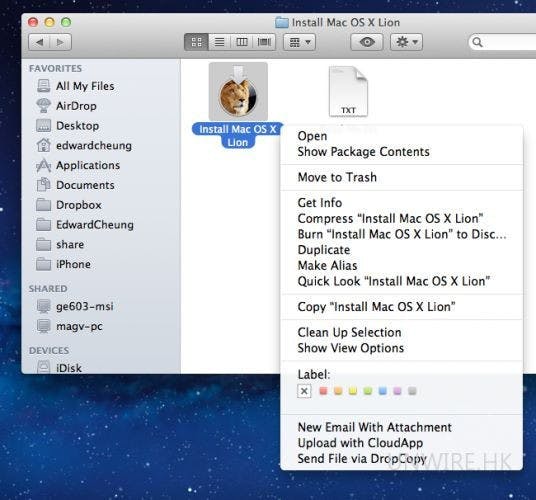This screenshot has width=536, height=500.
Task: Open Dropbox folder in sidebar
Action: pyautogui.click(x=69, y=205)
